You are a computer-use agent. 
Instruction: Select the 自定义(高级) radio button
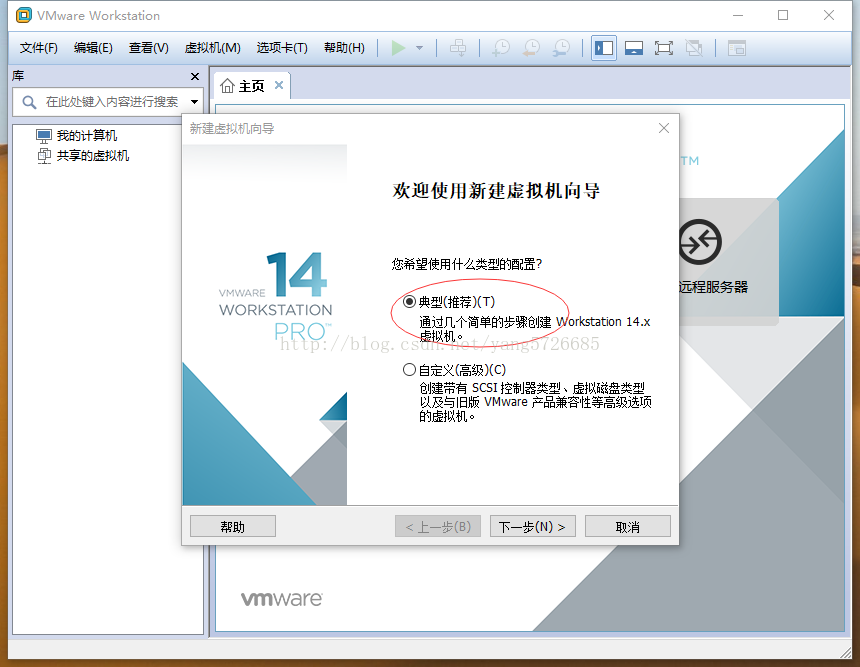[x=410, y=369]
